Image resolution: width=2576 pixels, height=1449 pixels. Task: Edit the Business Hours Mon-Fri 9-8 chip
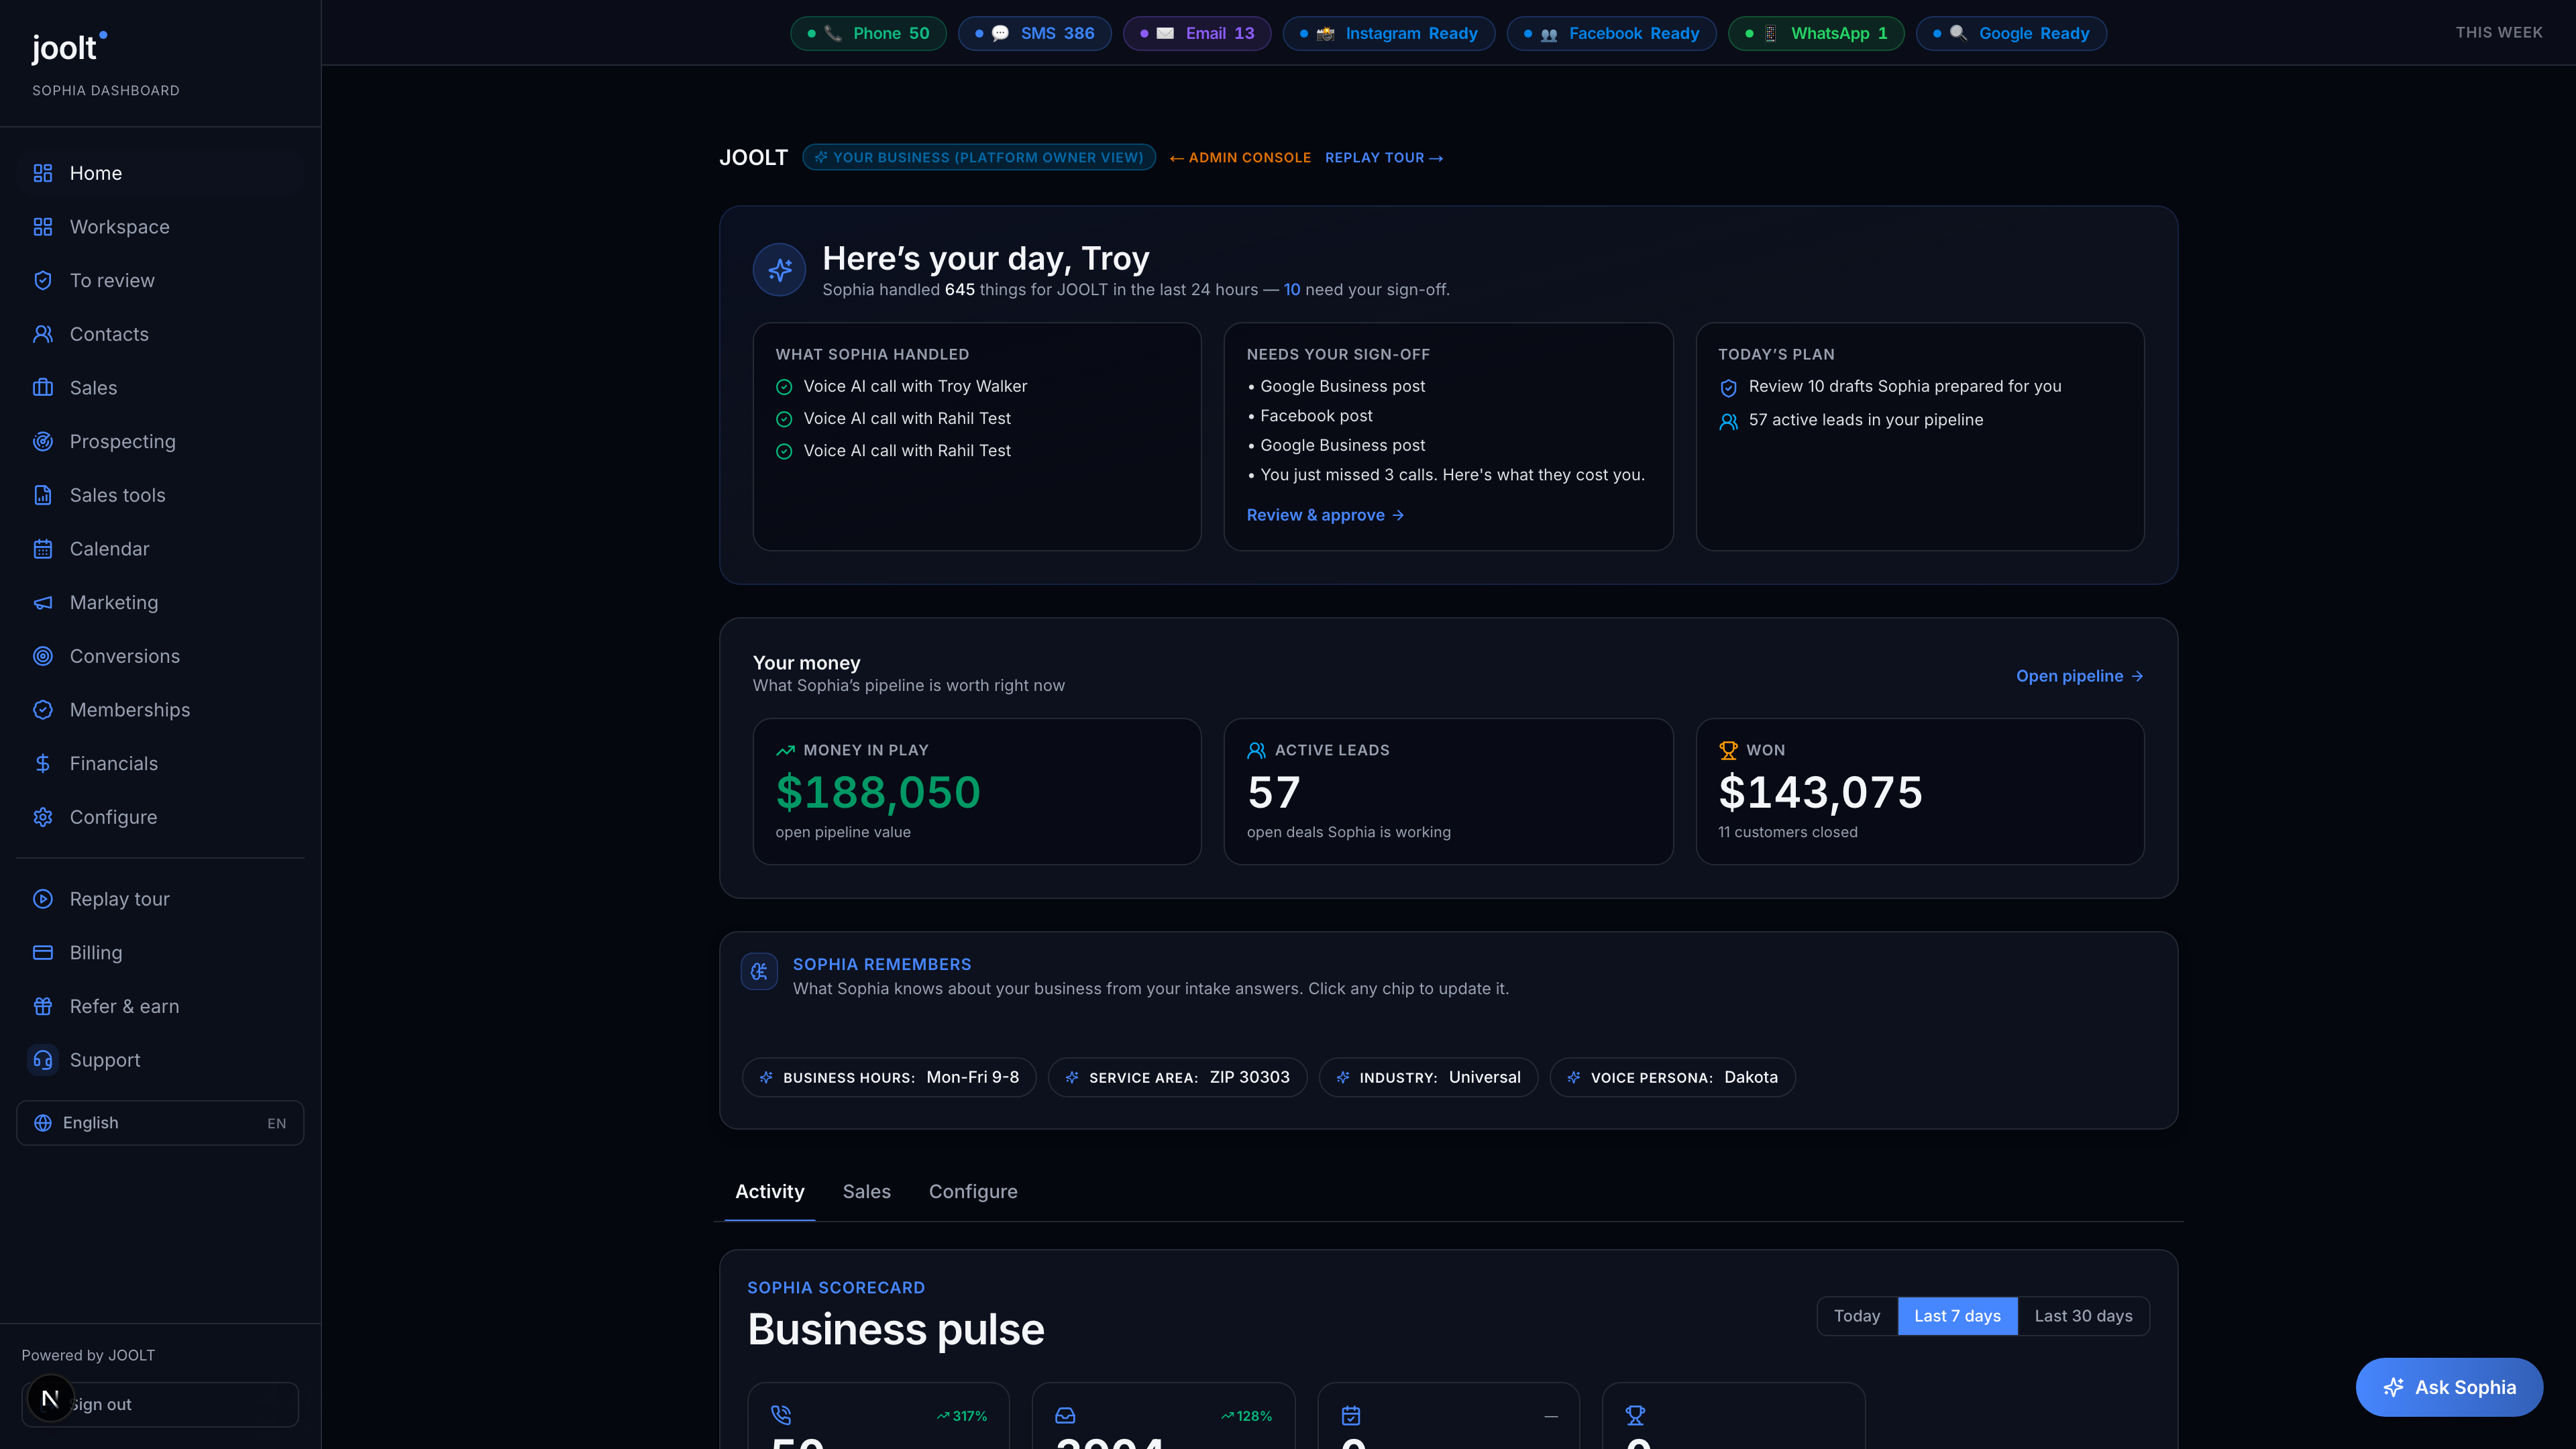coord(888,1077)
